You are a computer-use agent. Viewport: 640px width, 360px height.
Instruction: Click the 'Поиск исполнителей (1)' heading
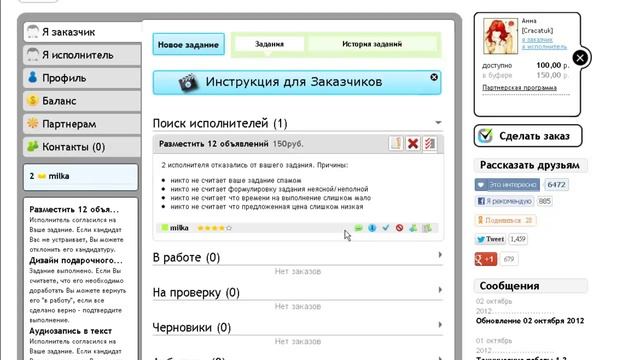click(220, 123)
